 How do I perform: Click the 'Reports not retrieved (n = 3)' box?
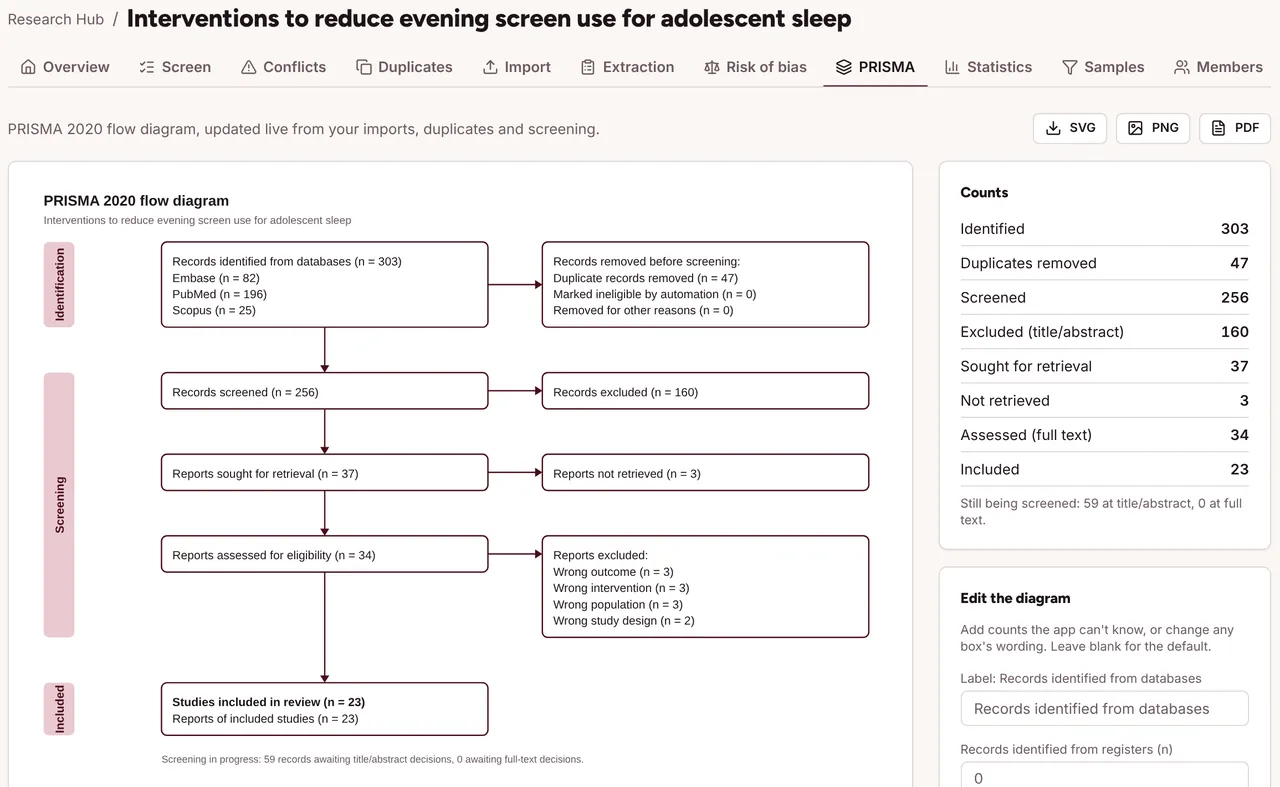tap(705, 473)
